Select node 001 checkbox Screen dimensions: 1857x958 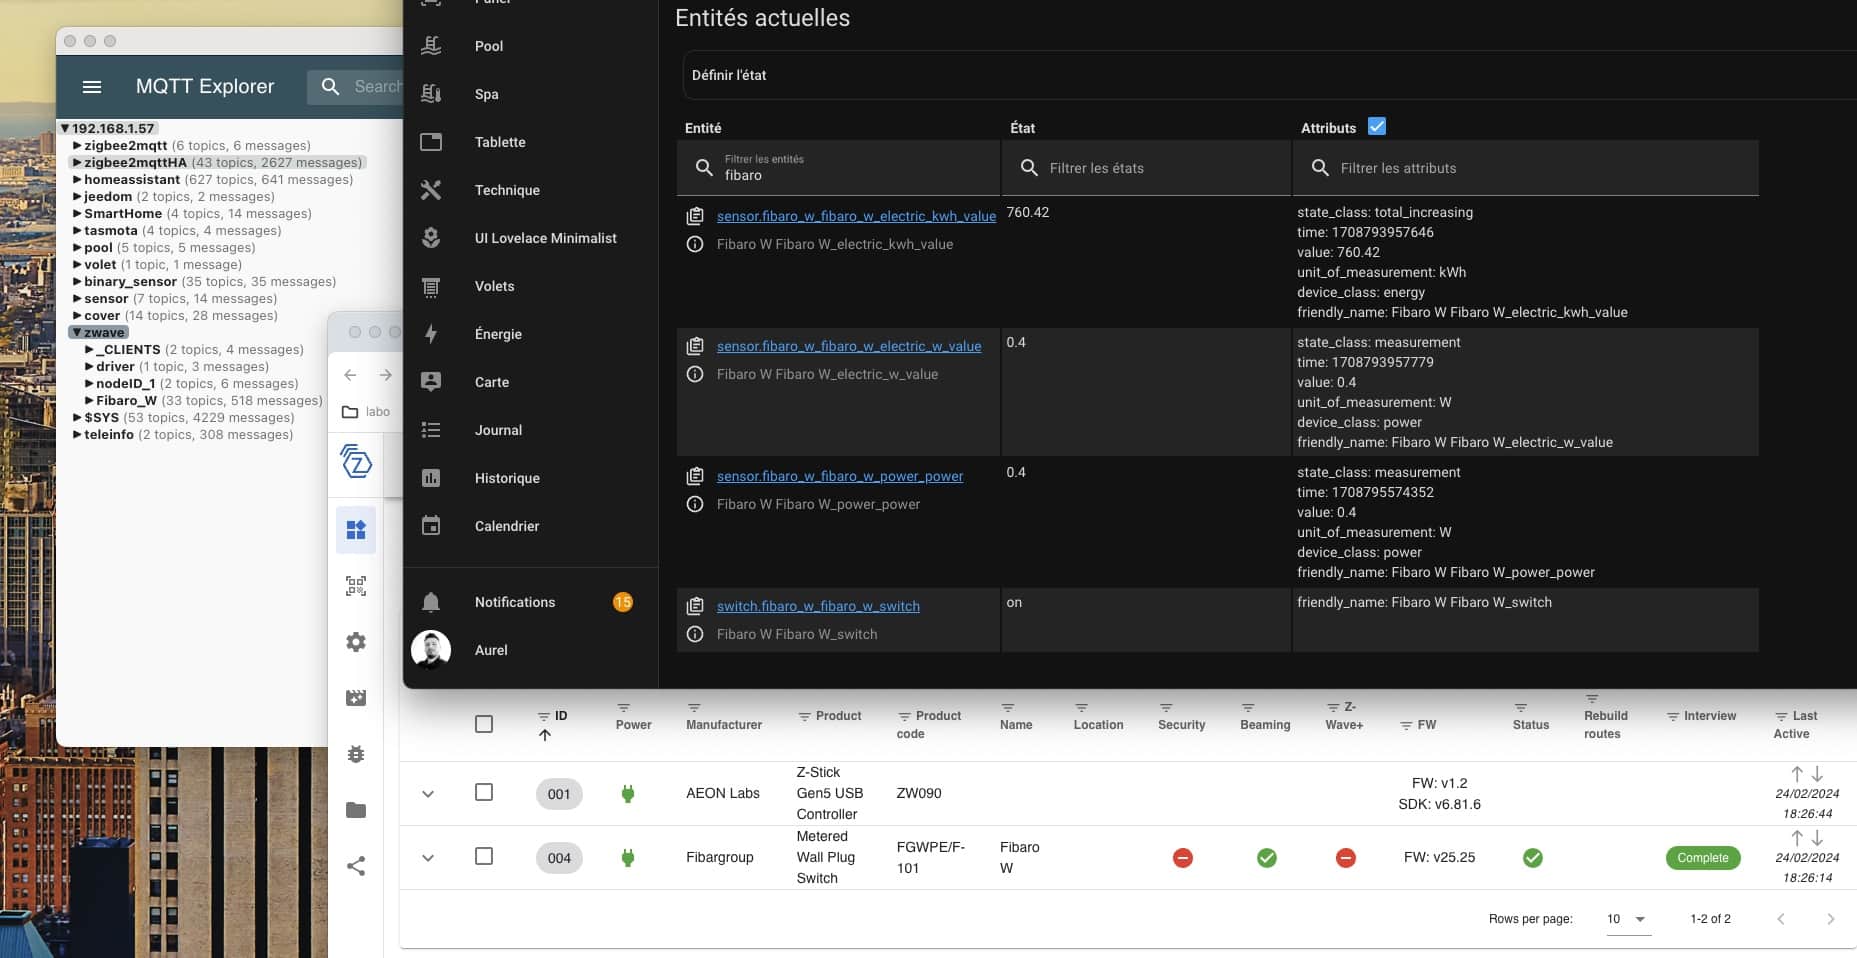coord(484,792)
